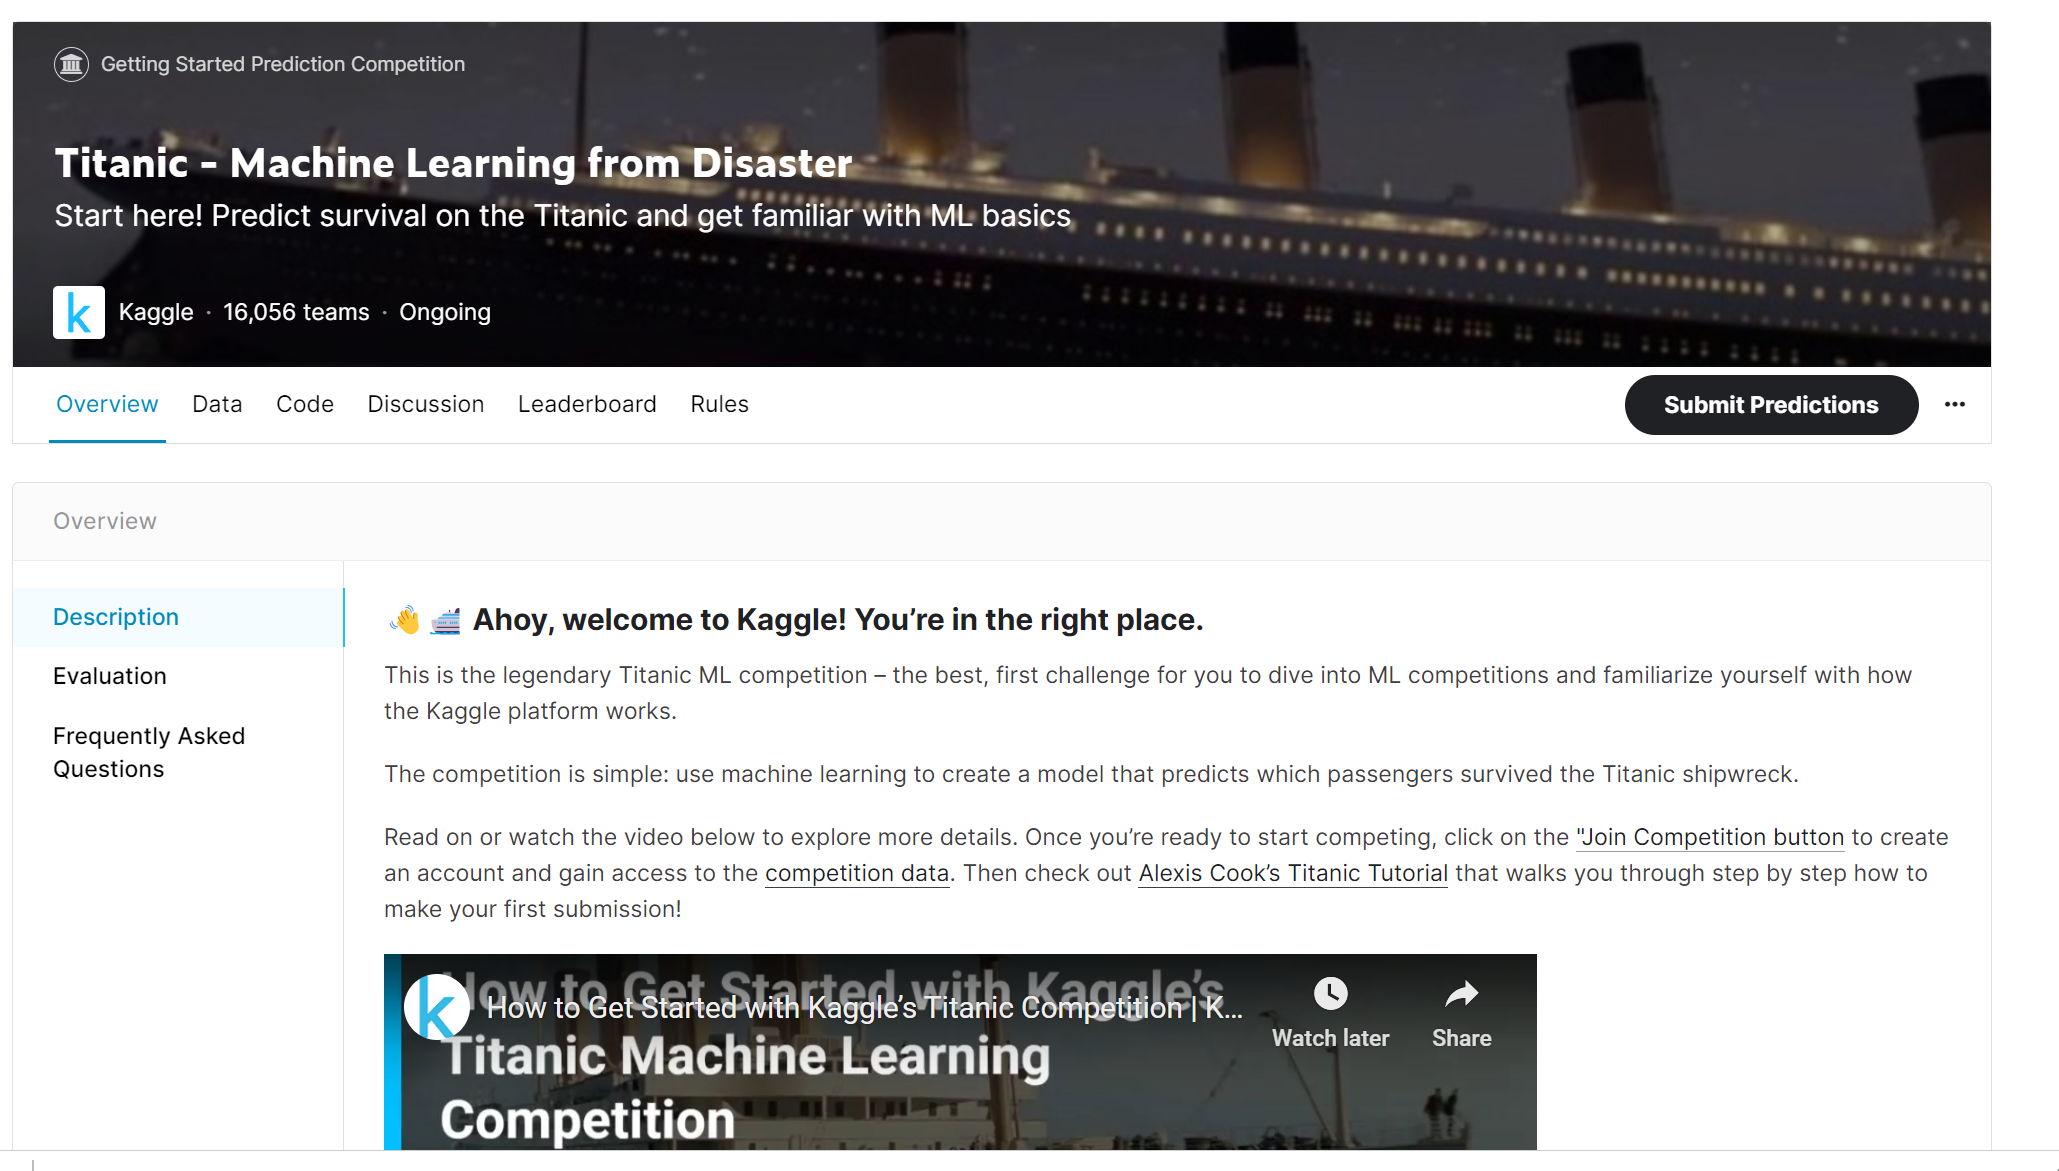Follow the Join Competition button link
This screenshot has height=1171, width=2059.
[1710, 838]
